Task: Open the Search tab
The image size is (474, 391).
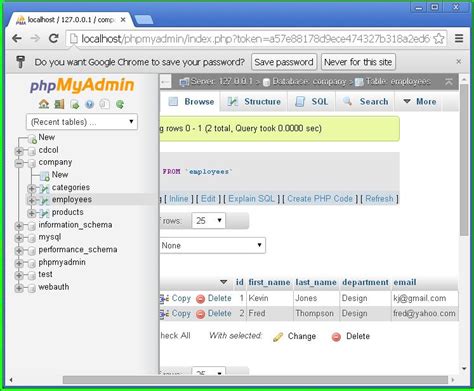Action: pyautogui.click(x=366, y=102)
